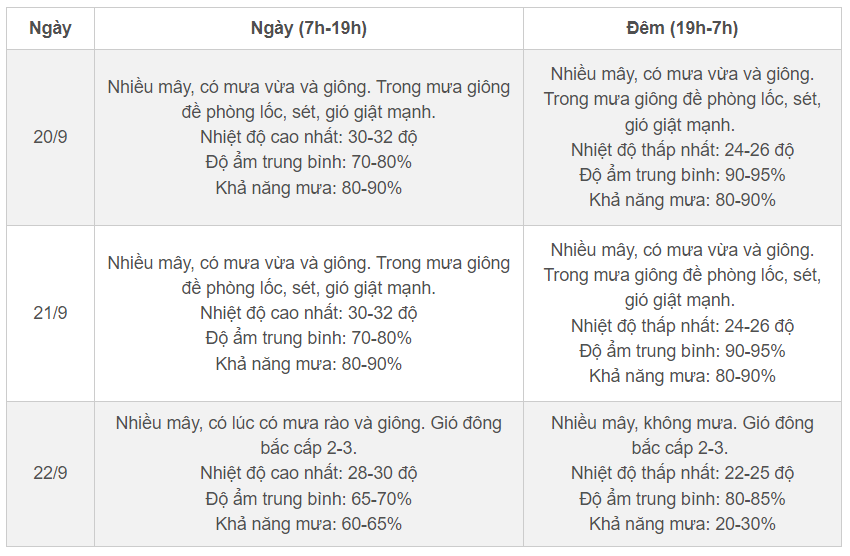Click 20/9 night low temperature 24-26 độ
Image resolution: width=850 pixels, height=556 pixels.
coord(682,150)
